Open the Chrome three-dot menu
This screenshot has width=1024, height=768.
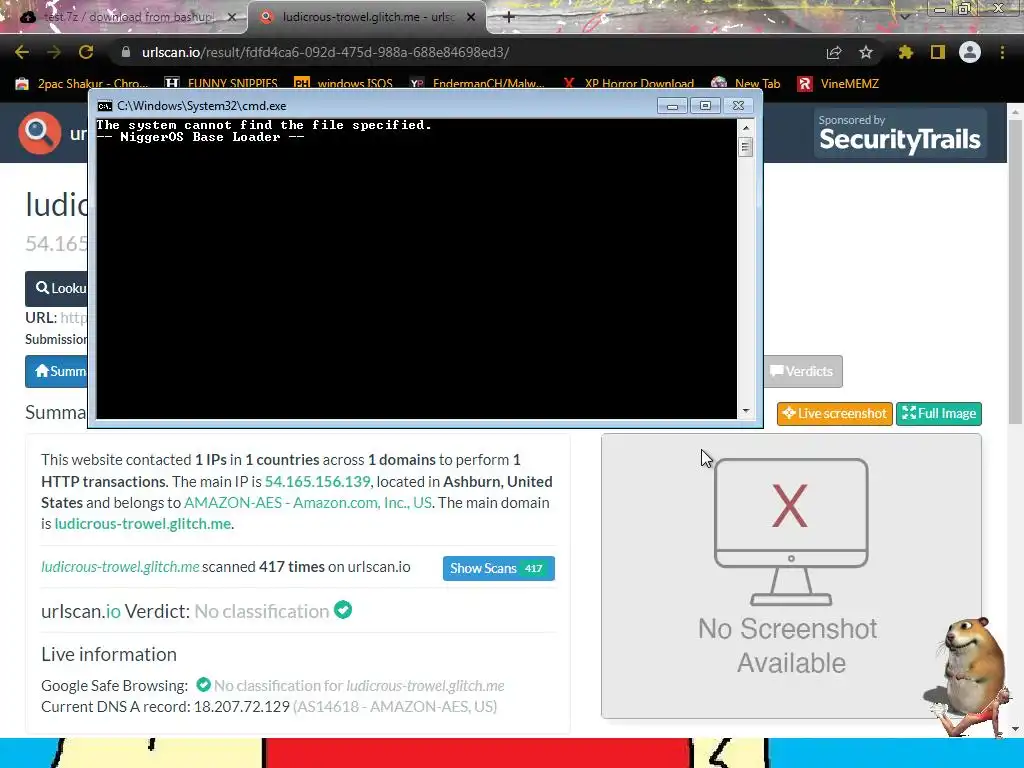1002,52
